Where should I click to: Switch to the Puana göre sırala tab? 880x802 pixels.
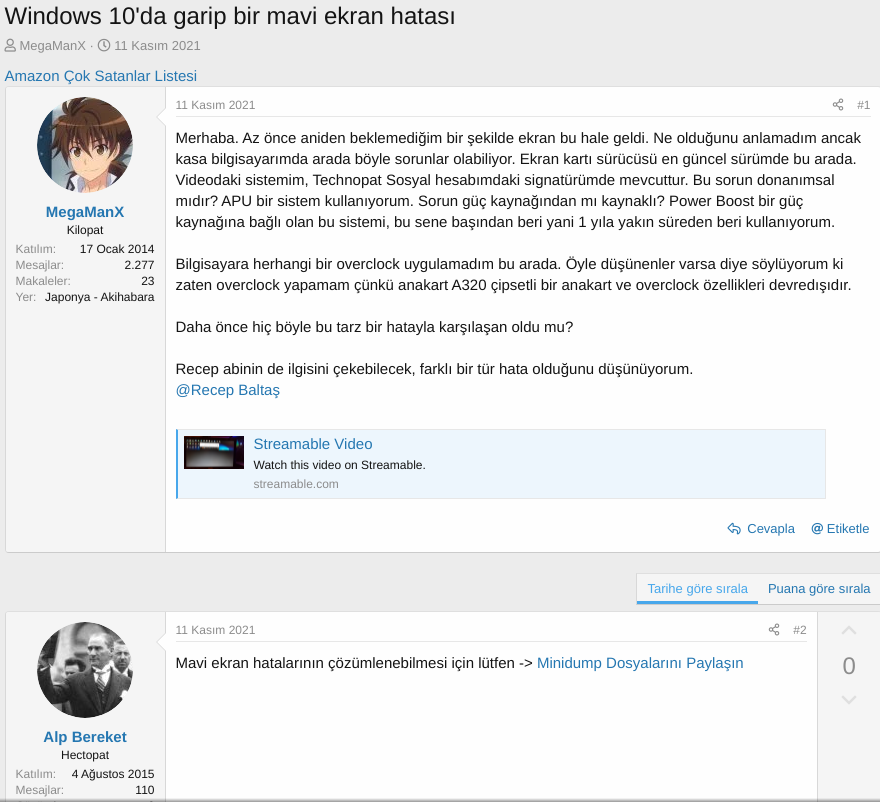click(818, 589)
